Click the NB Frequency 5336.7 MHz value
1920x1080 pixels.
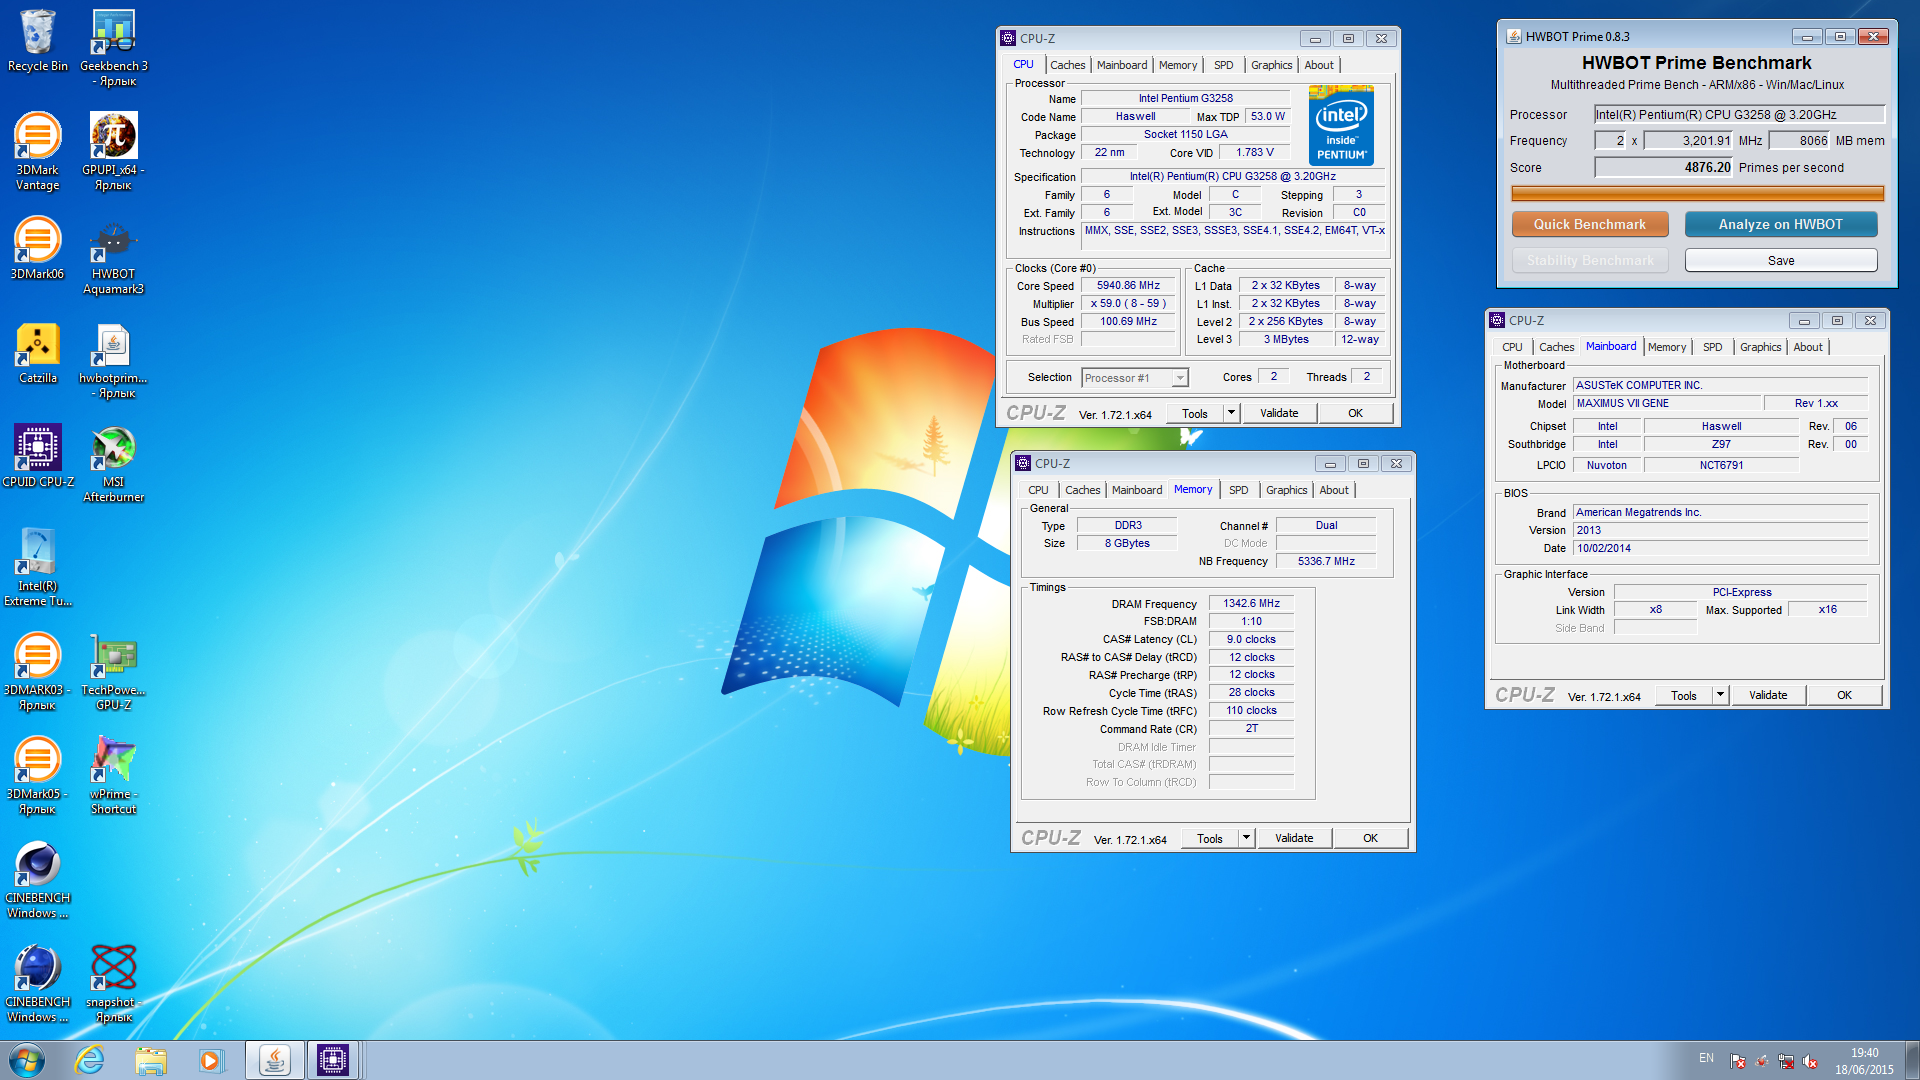click(1326, 562)
